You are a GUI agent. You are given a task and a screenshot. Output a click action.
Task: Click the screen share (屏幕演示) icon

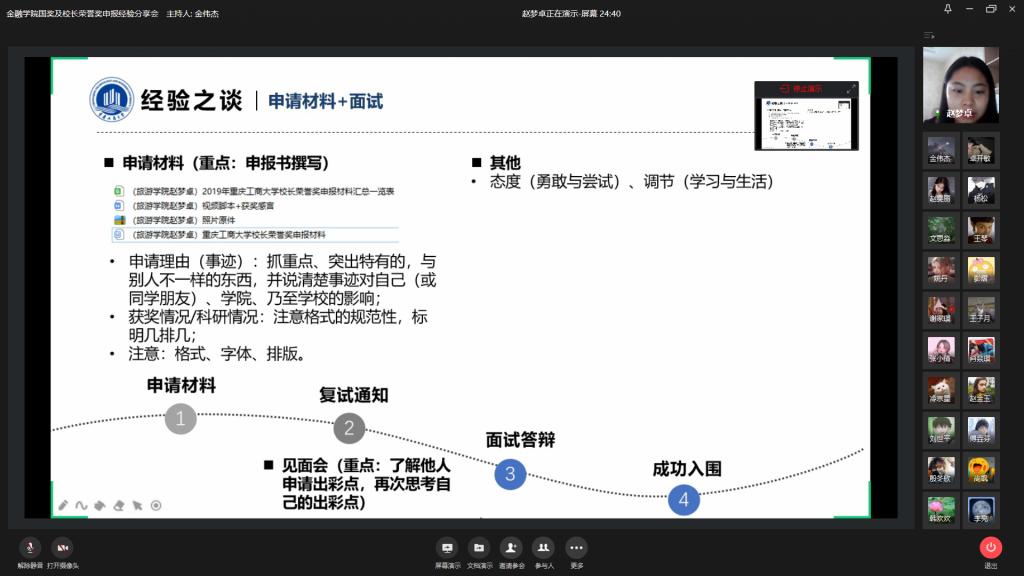coord(447,547)
